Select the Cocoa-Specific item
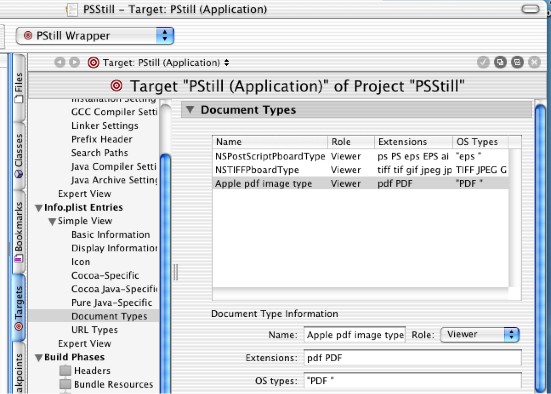The width and height of the screenshot is (551, 394). tap(105, 276)
